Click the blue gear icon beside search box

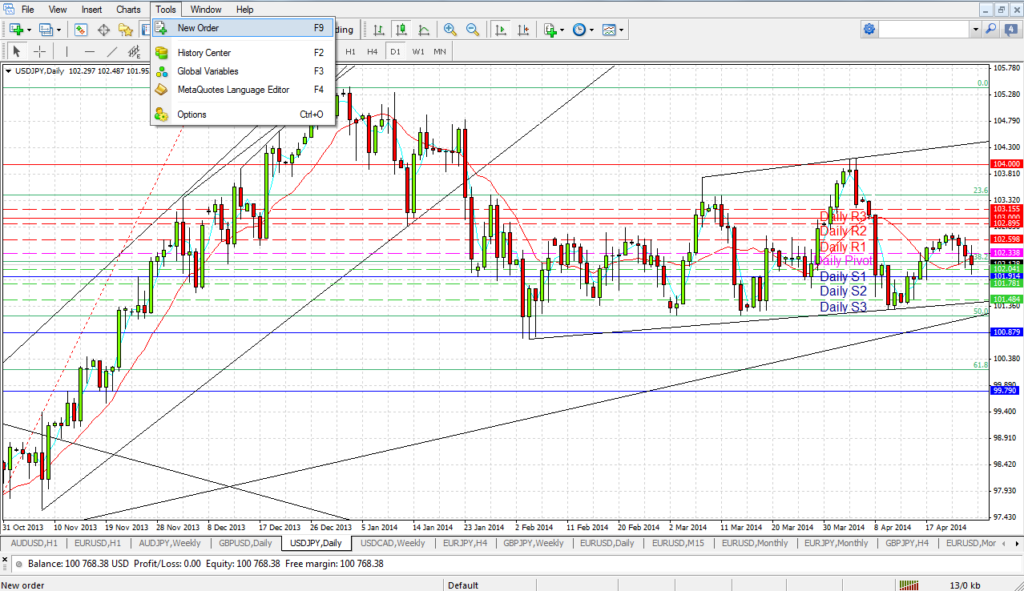point(869,29)
